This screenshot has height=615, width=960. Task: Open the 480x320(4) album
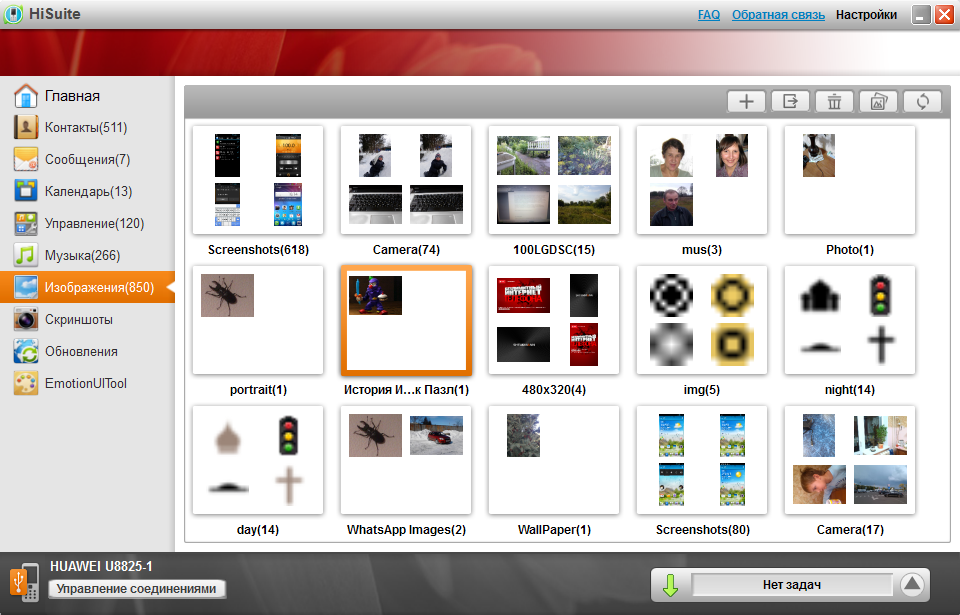554,320
